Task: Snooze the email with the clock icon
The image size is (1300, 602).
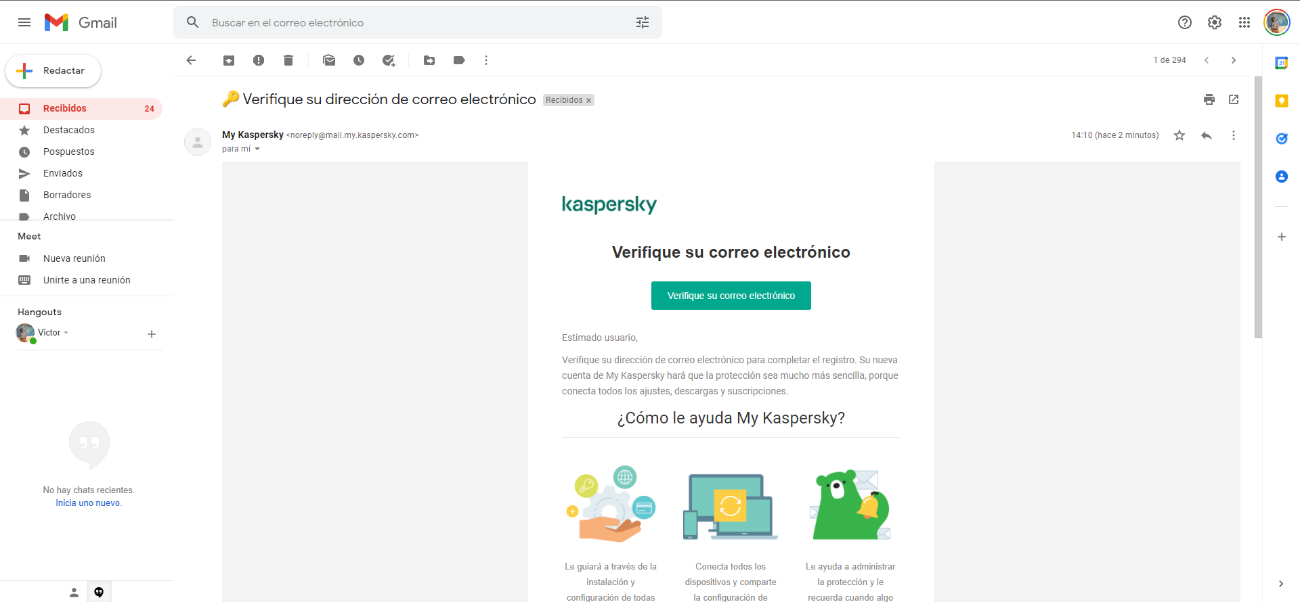Action: point(358,60)
